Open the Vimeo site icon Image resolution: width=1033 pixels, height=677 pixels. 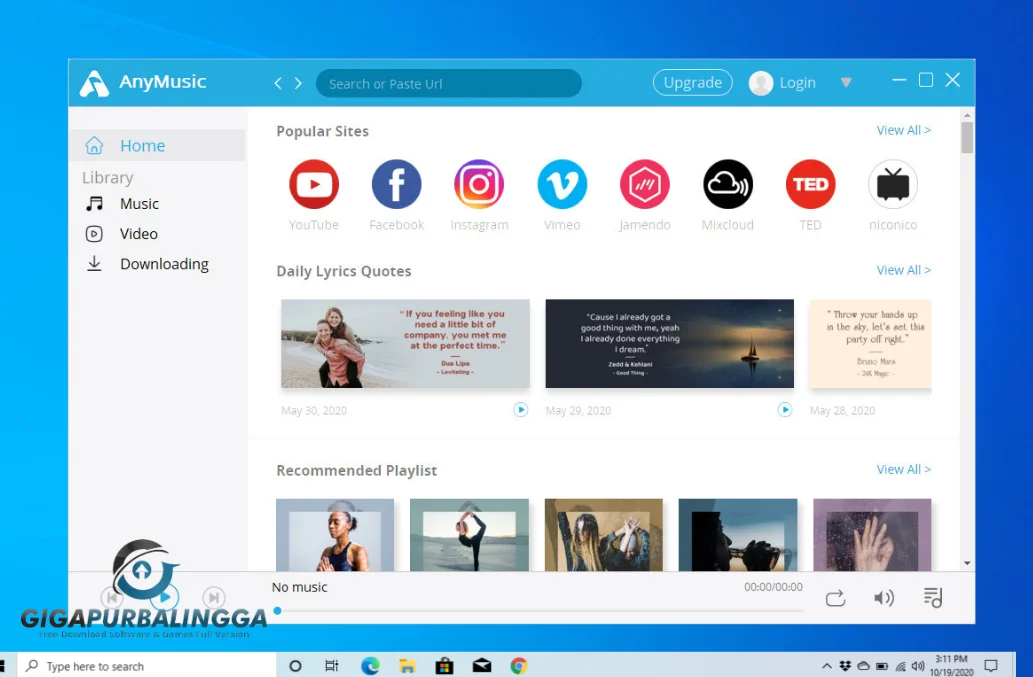[x=562, y=184]
